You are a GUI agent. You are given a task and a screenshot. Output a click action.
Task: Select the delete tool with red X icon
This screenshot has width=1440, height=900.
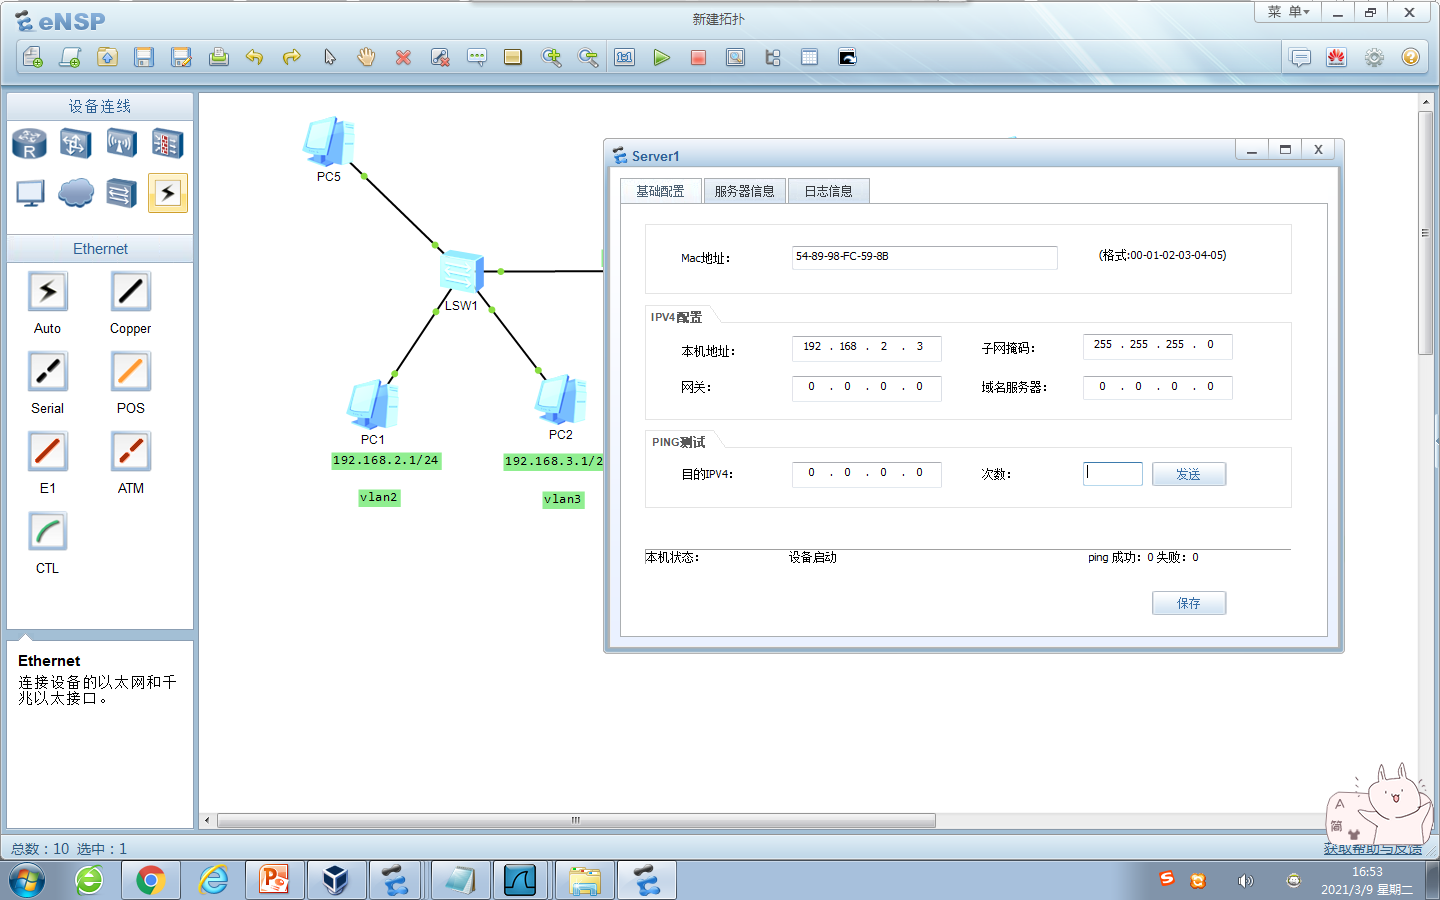[403, 57]
